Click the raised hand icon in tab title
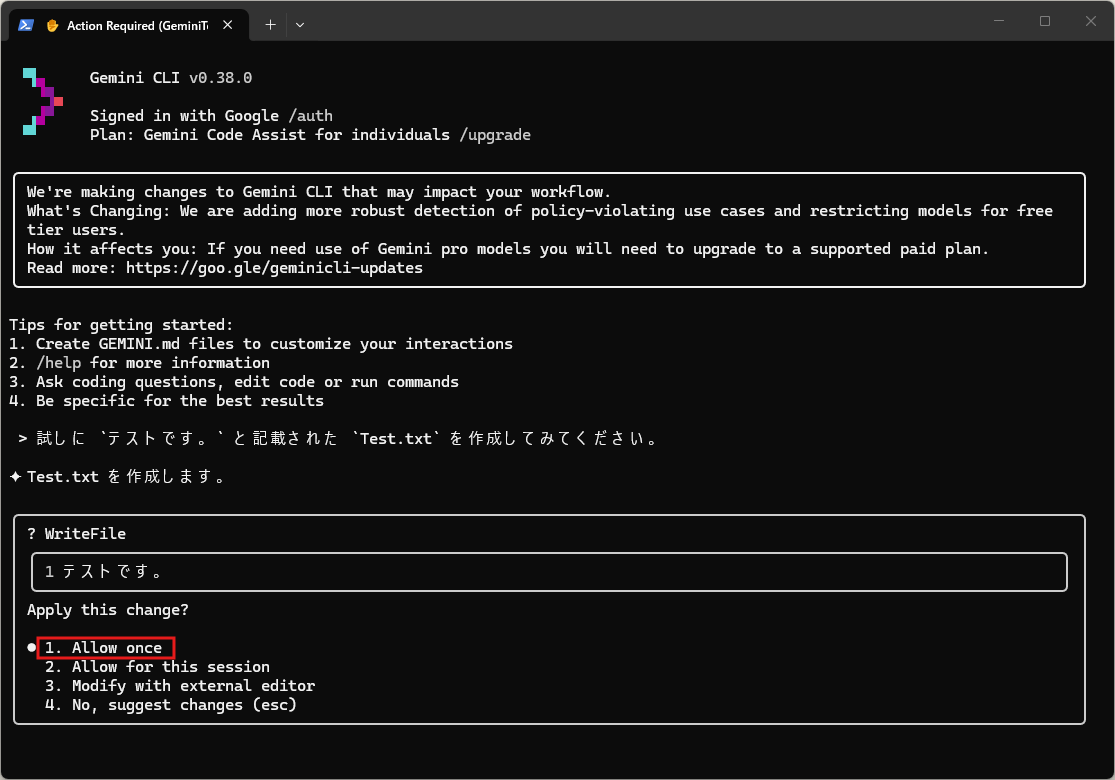 click(x=52, y=25)
